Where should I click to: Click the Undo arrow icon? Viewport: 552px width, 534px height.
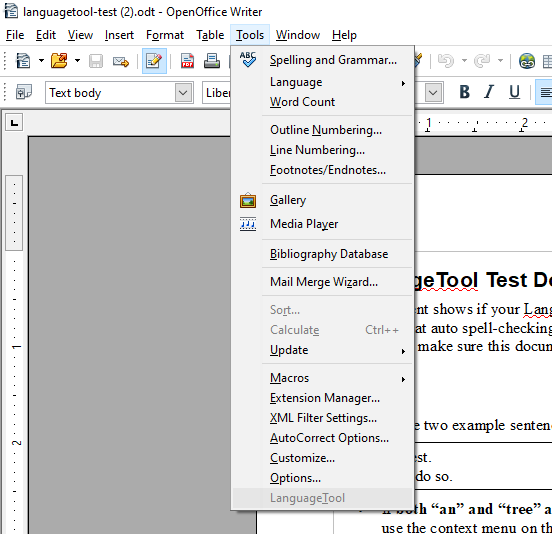click(446, 61)
